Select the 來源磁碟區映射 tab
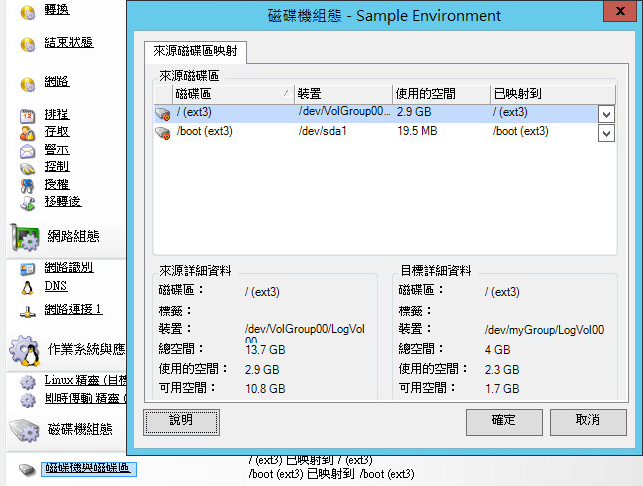Screen dimensions: 643x486 click(194, 53)
